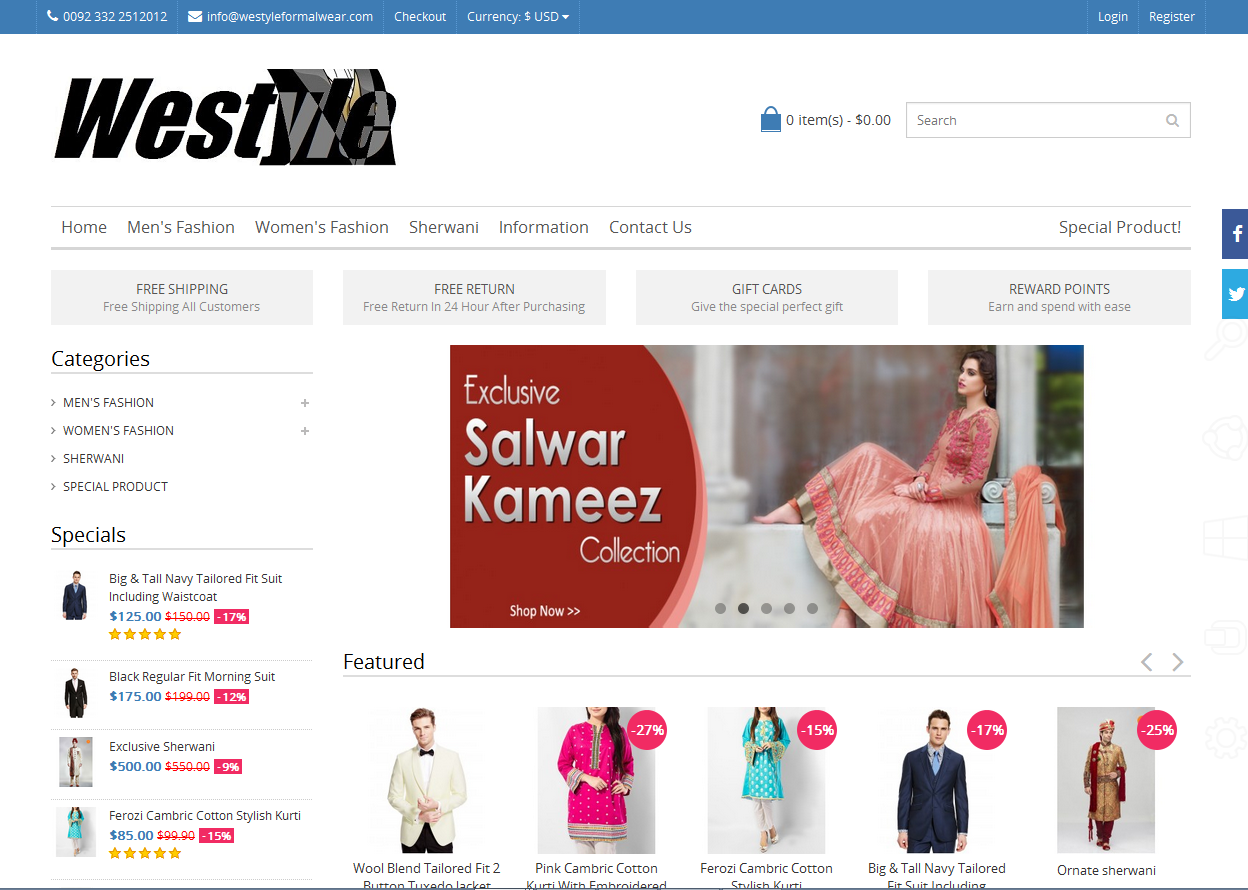This screenshot has height=890, width=1248.
Task: Open Special Product! menu link
Action: [x=1120, y=227]
